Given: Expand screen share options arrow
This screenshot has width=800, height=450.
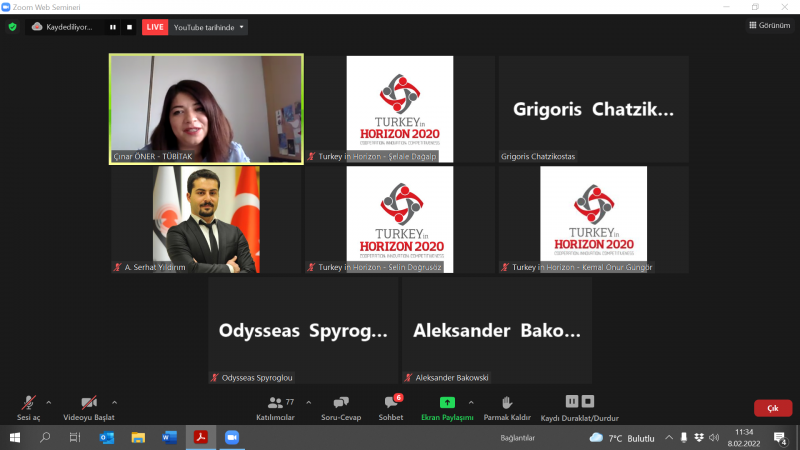Looking at the screenshot, I should [471, 403].
